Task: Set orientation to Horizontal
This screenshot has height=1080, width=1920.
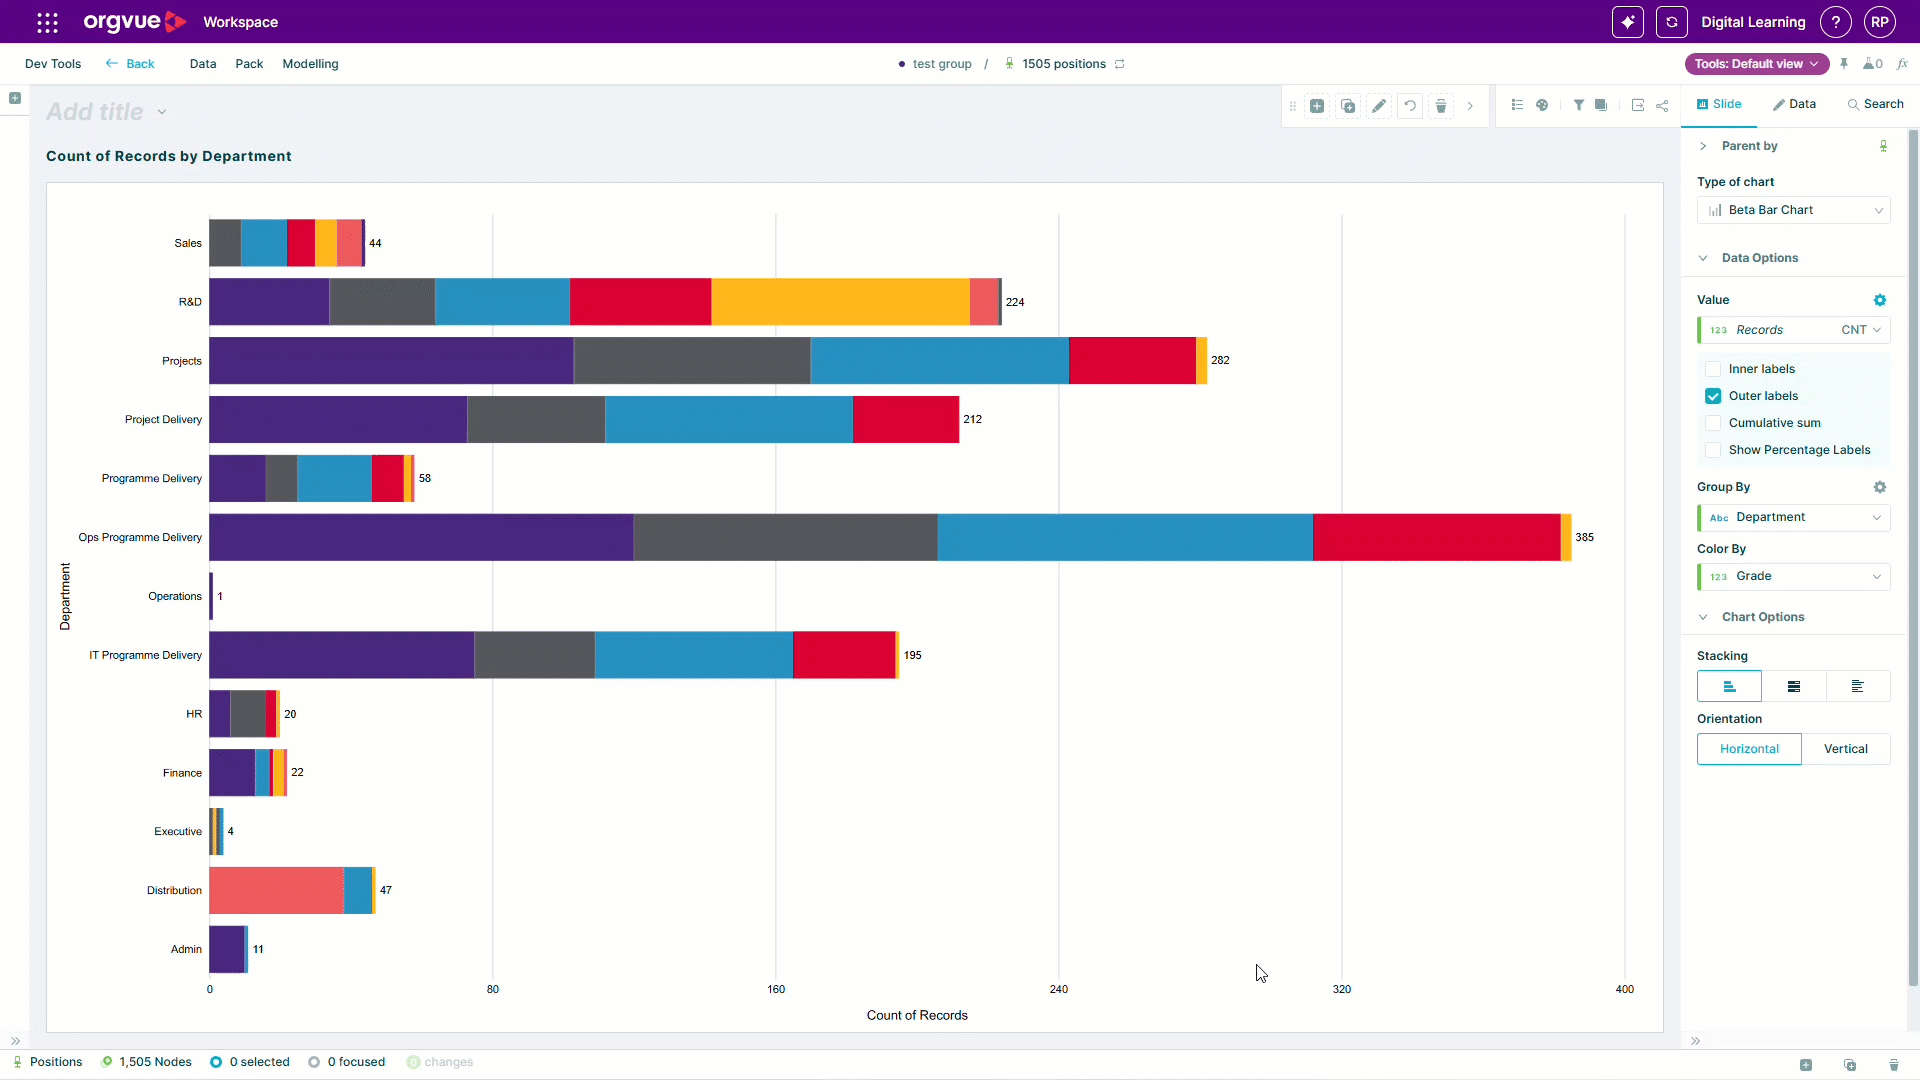Action: [x=1749, y=749]
